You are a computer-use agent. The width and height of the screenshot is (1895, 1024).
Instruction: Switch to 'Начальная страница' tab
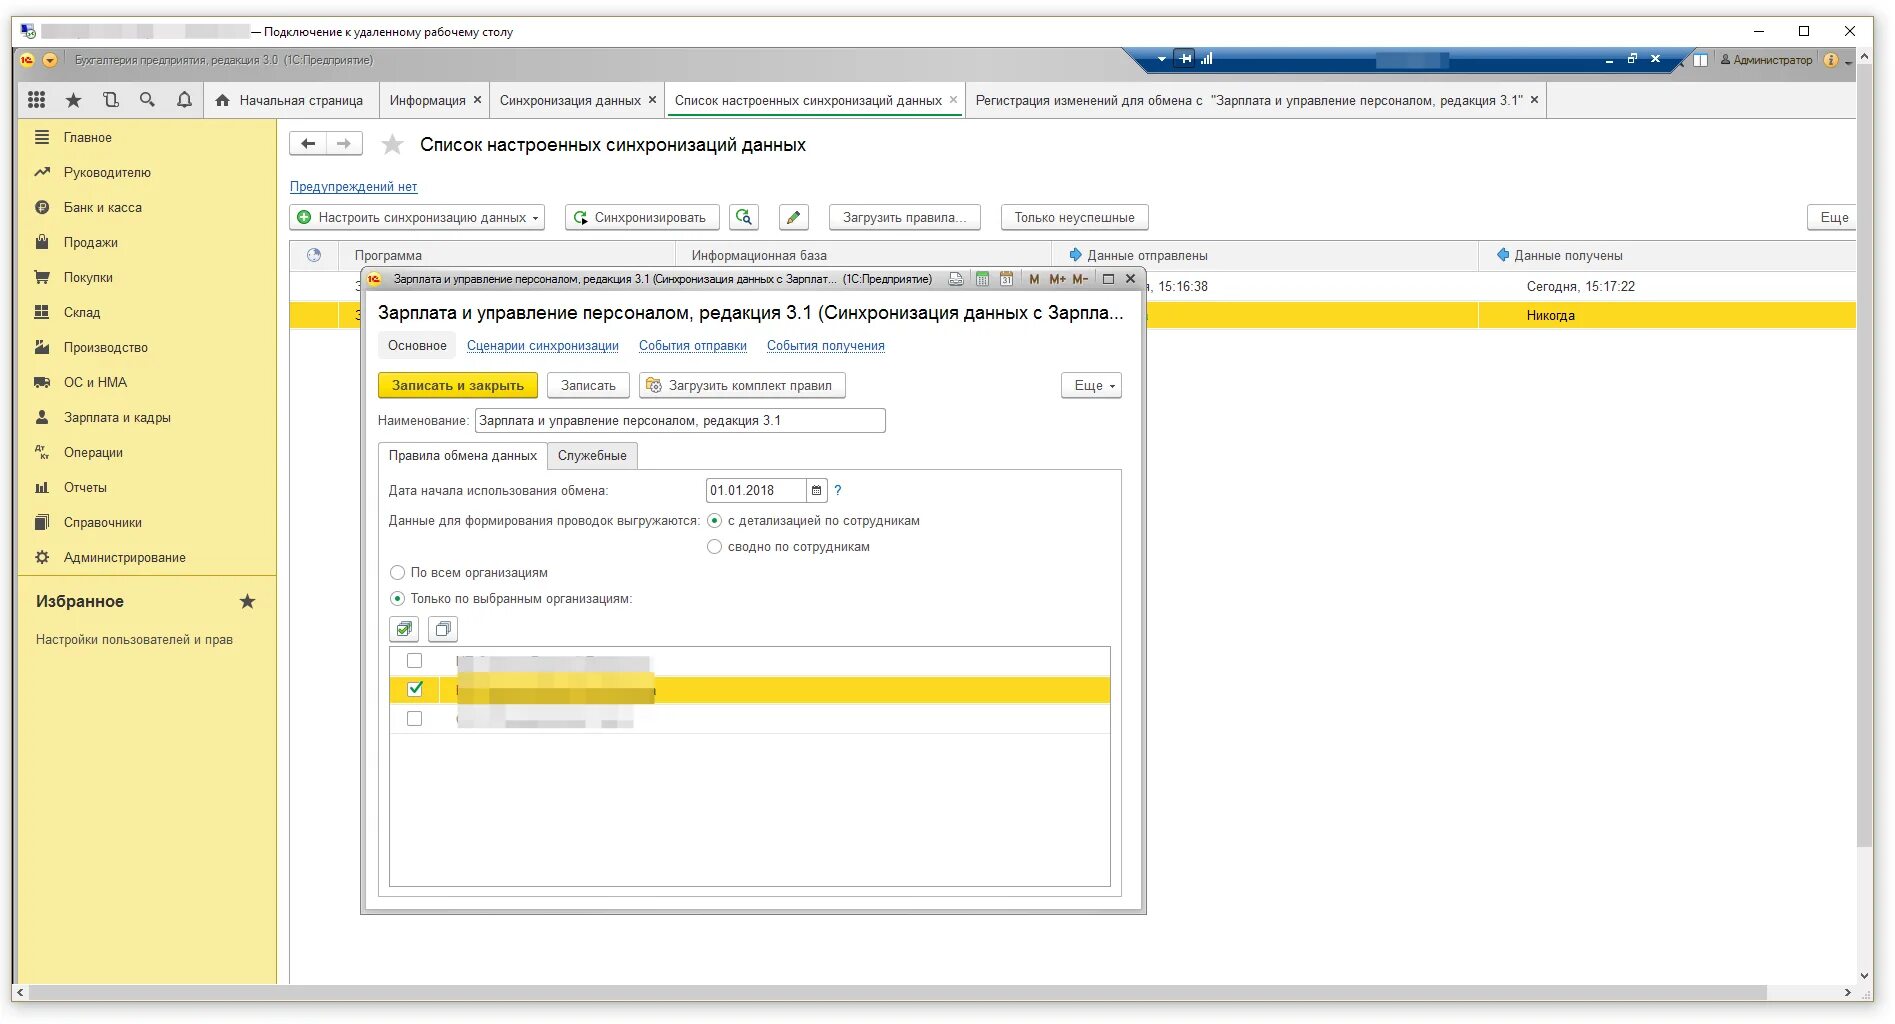291,100
